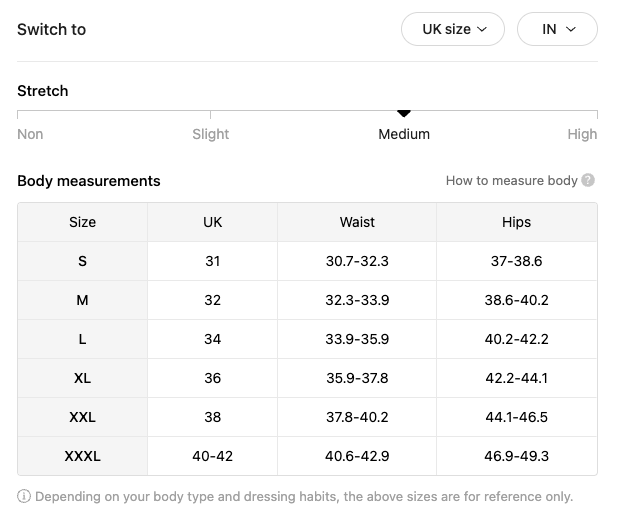This screenshot has width=622, height=510.
Task: Click the Hips column header
Action: pyautogui.click(x=516, y=222)
